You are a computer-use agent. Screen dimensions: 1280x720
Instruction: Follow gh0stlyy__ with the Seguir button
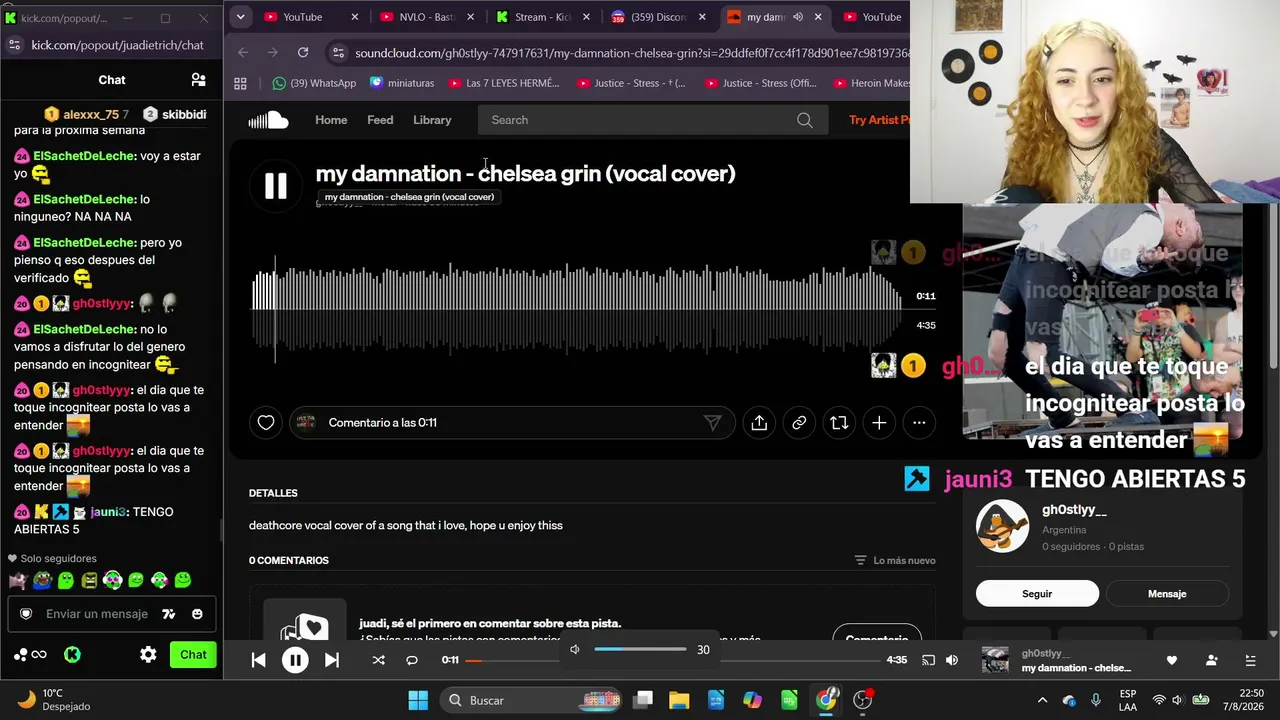1037,594
